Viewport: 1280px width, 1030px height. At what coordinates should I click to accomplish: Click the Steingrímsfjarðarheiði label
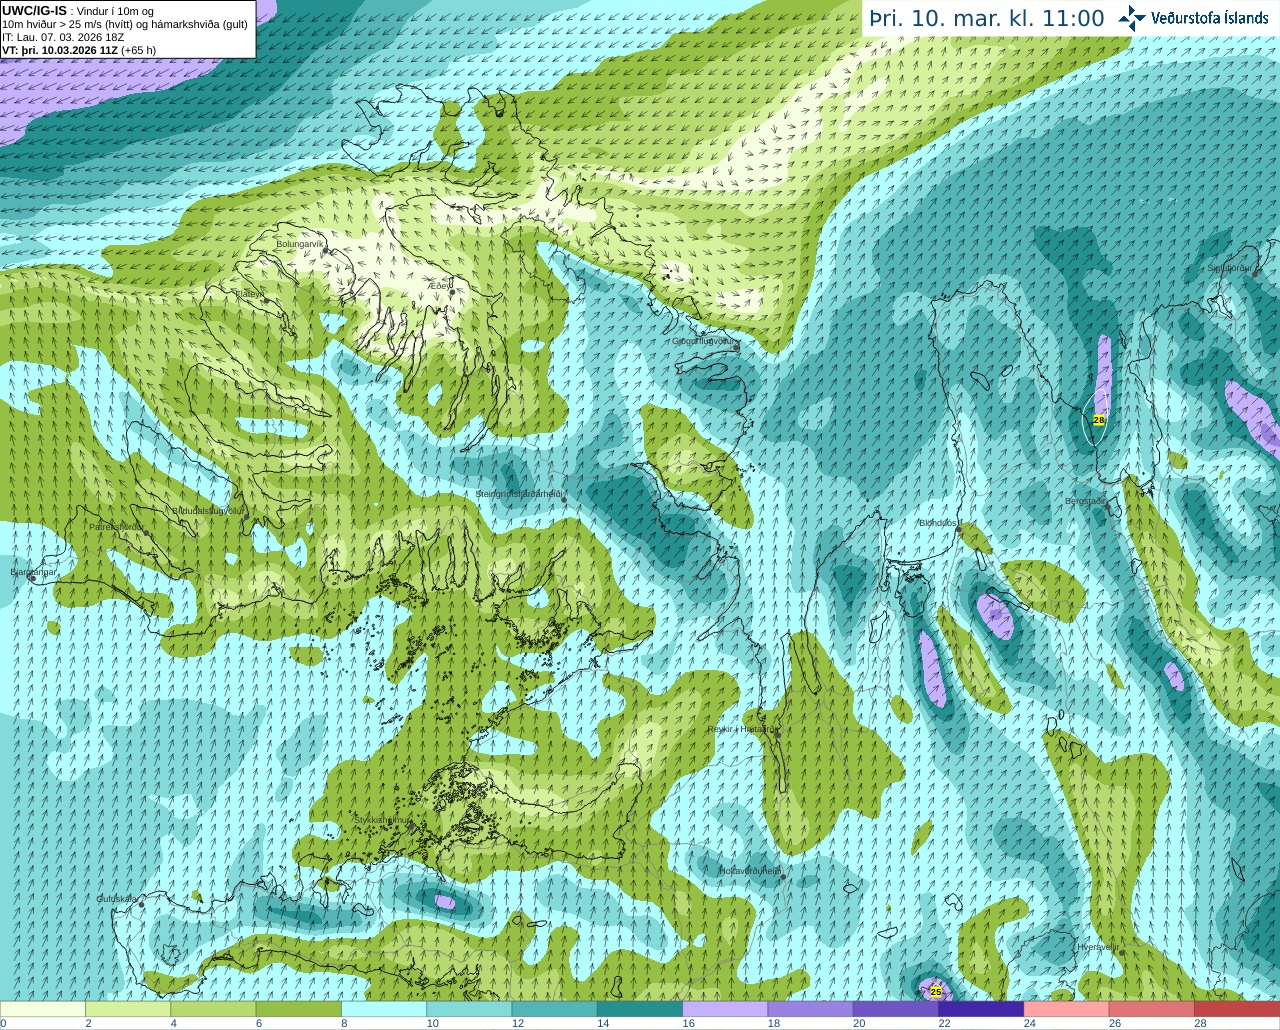(x=518, y=494)
